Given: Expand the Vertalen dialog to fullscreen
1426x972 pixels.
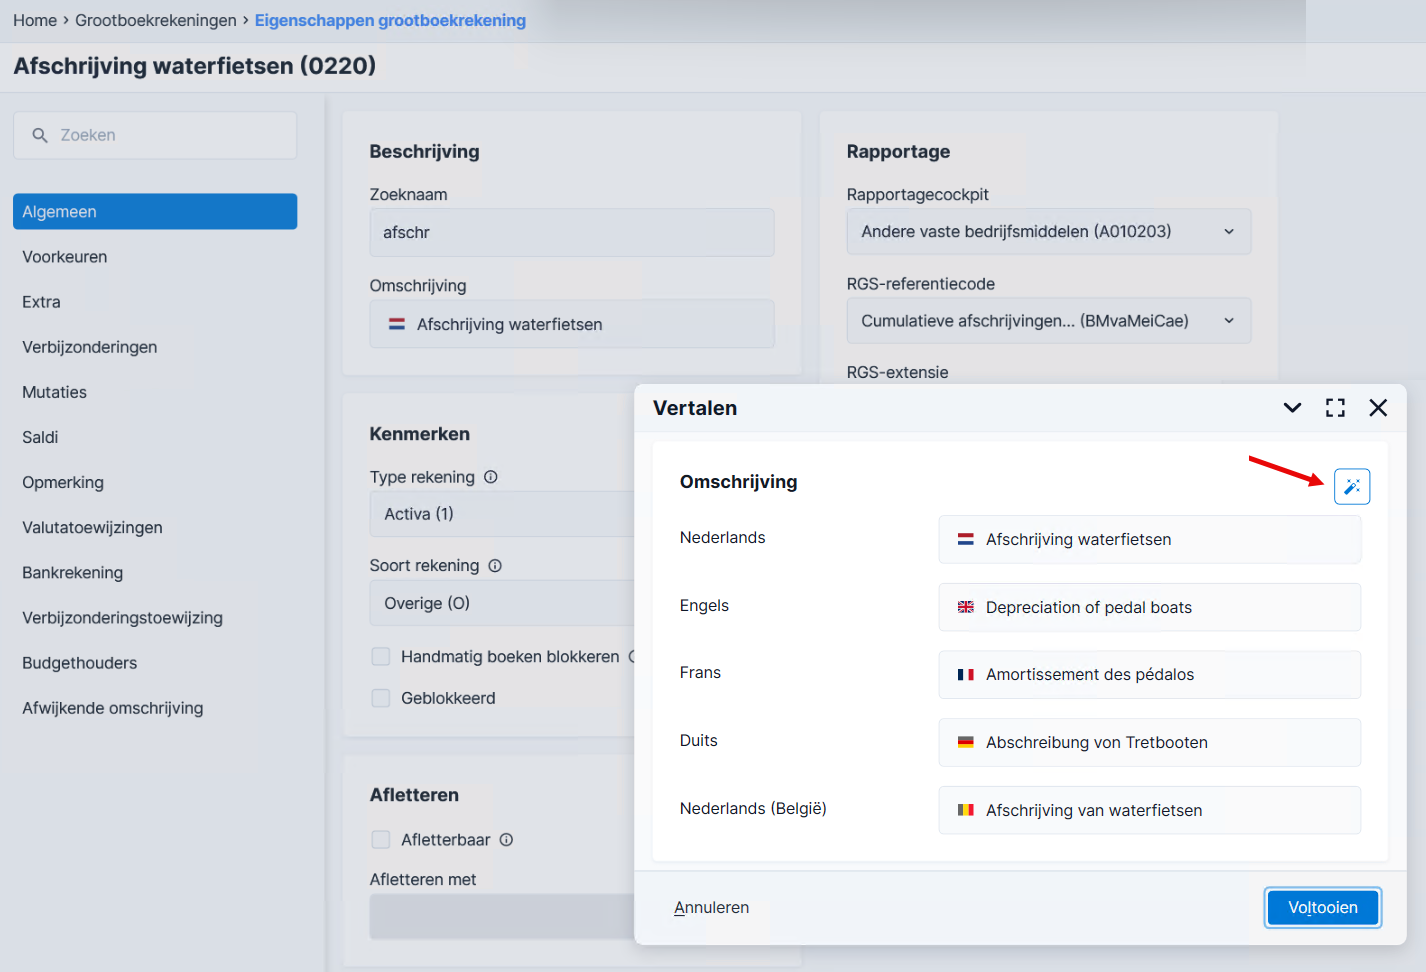Looking at the screenshot, I should (x=1335, y=408).
